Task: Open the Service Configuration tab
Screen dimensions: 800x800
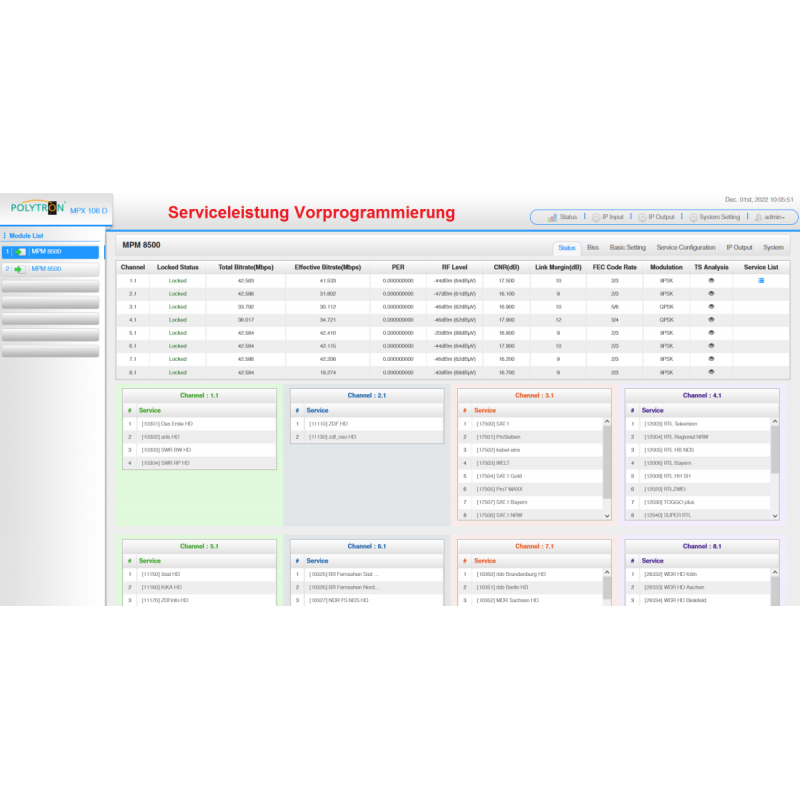Action: click(x=686, y=247)
